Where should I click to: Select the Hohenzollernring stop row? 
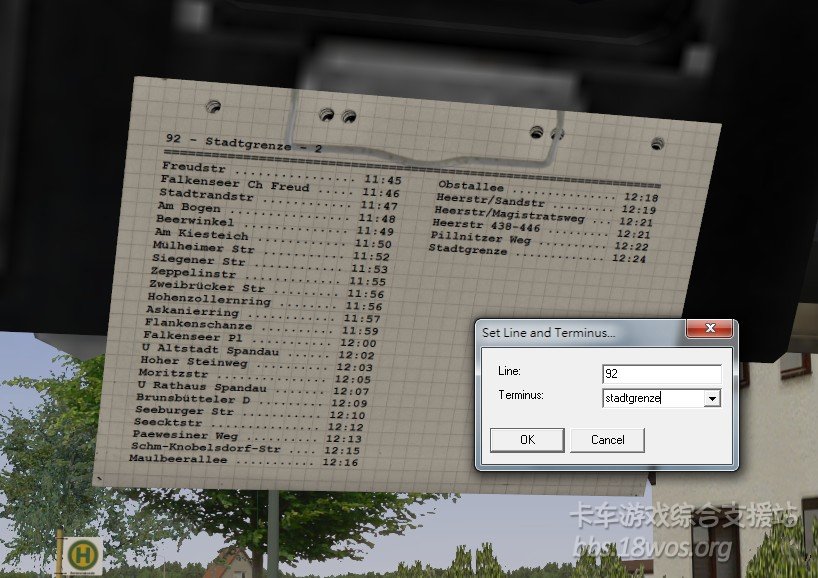tap(265, 300)
